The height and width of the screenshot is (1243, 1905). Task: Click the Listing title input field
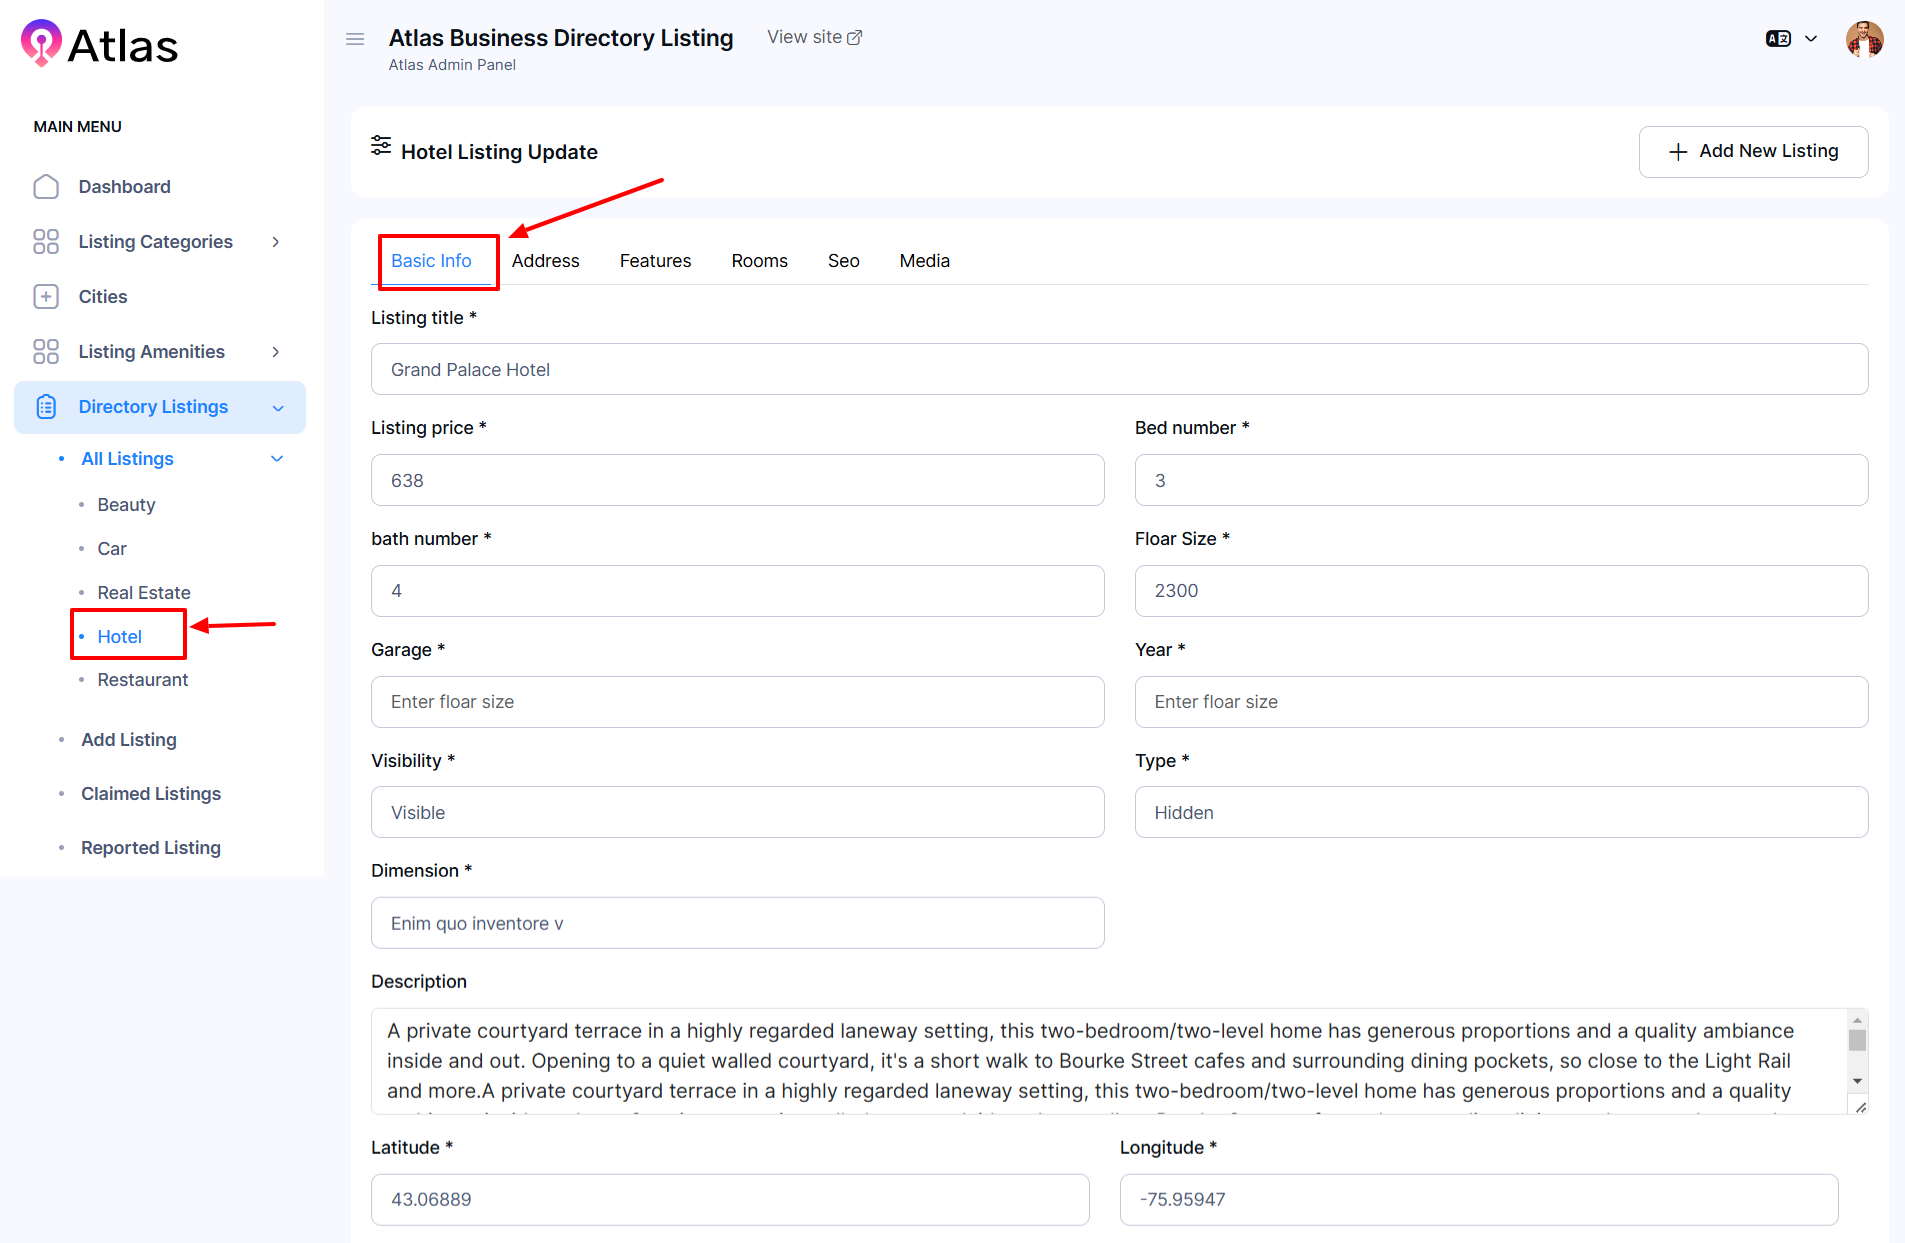(x=1118, y=369)
